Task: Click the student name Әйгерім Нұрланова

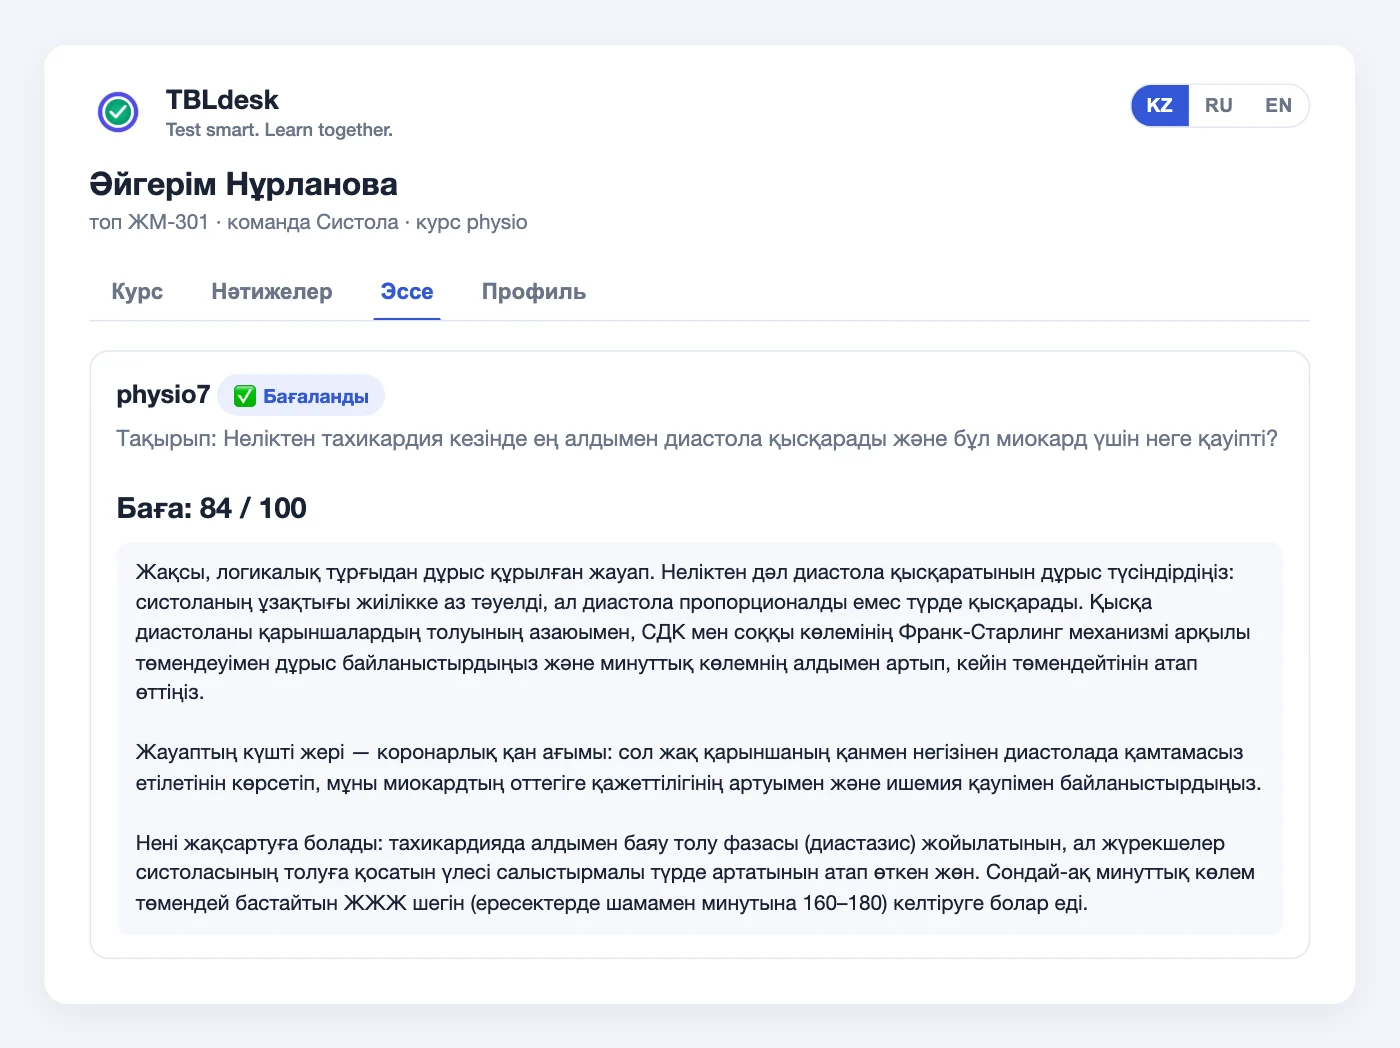Action: click(243, 184)
